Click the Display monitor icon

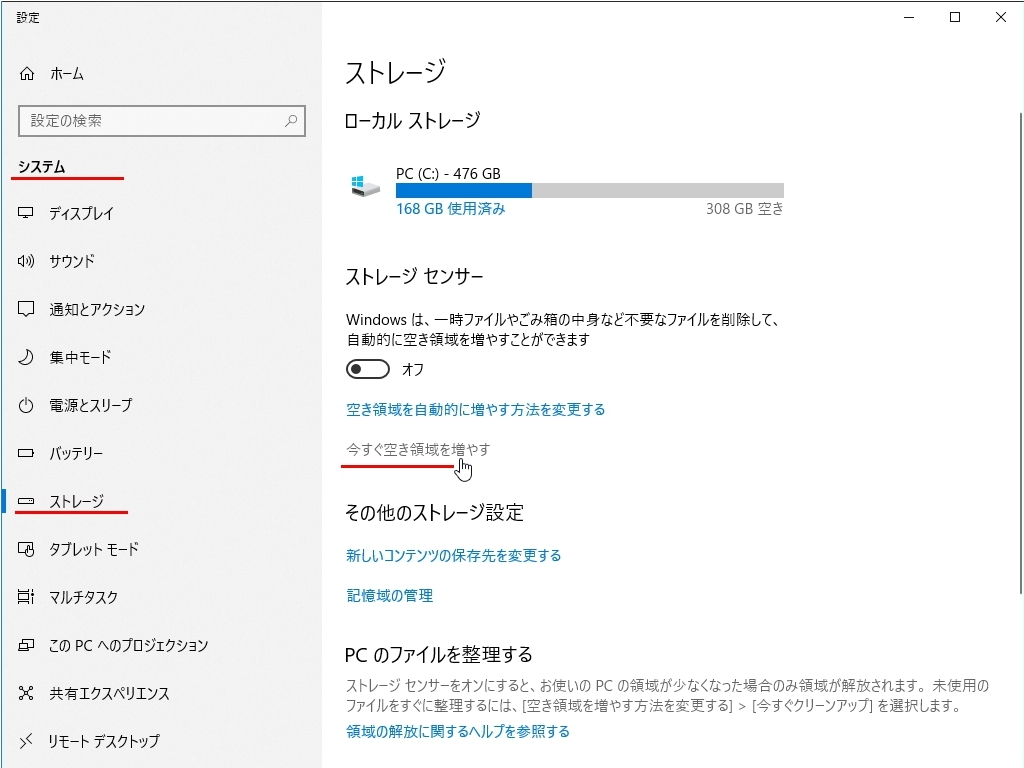27,213
